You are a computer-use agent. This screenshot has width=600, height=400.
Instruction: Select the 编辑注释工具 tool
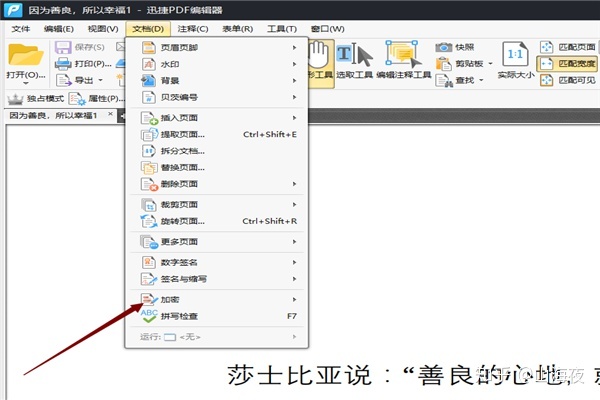pyautogui.click(x=404, y=62)
